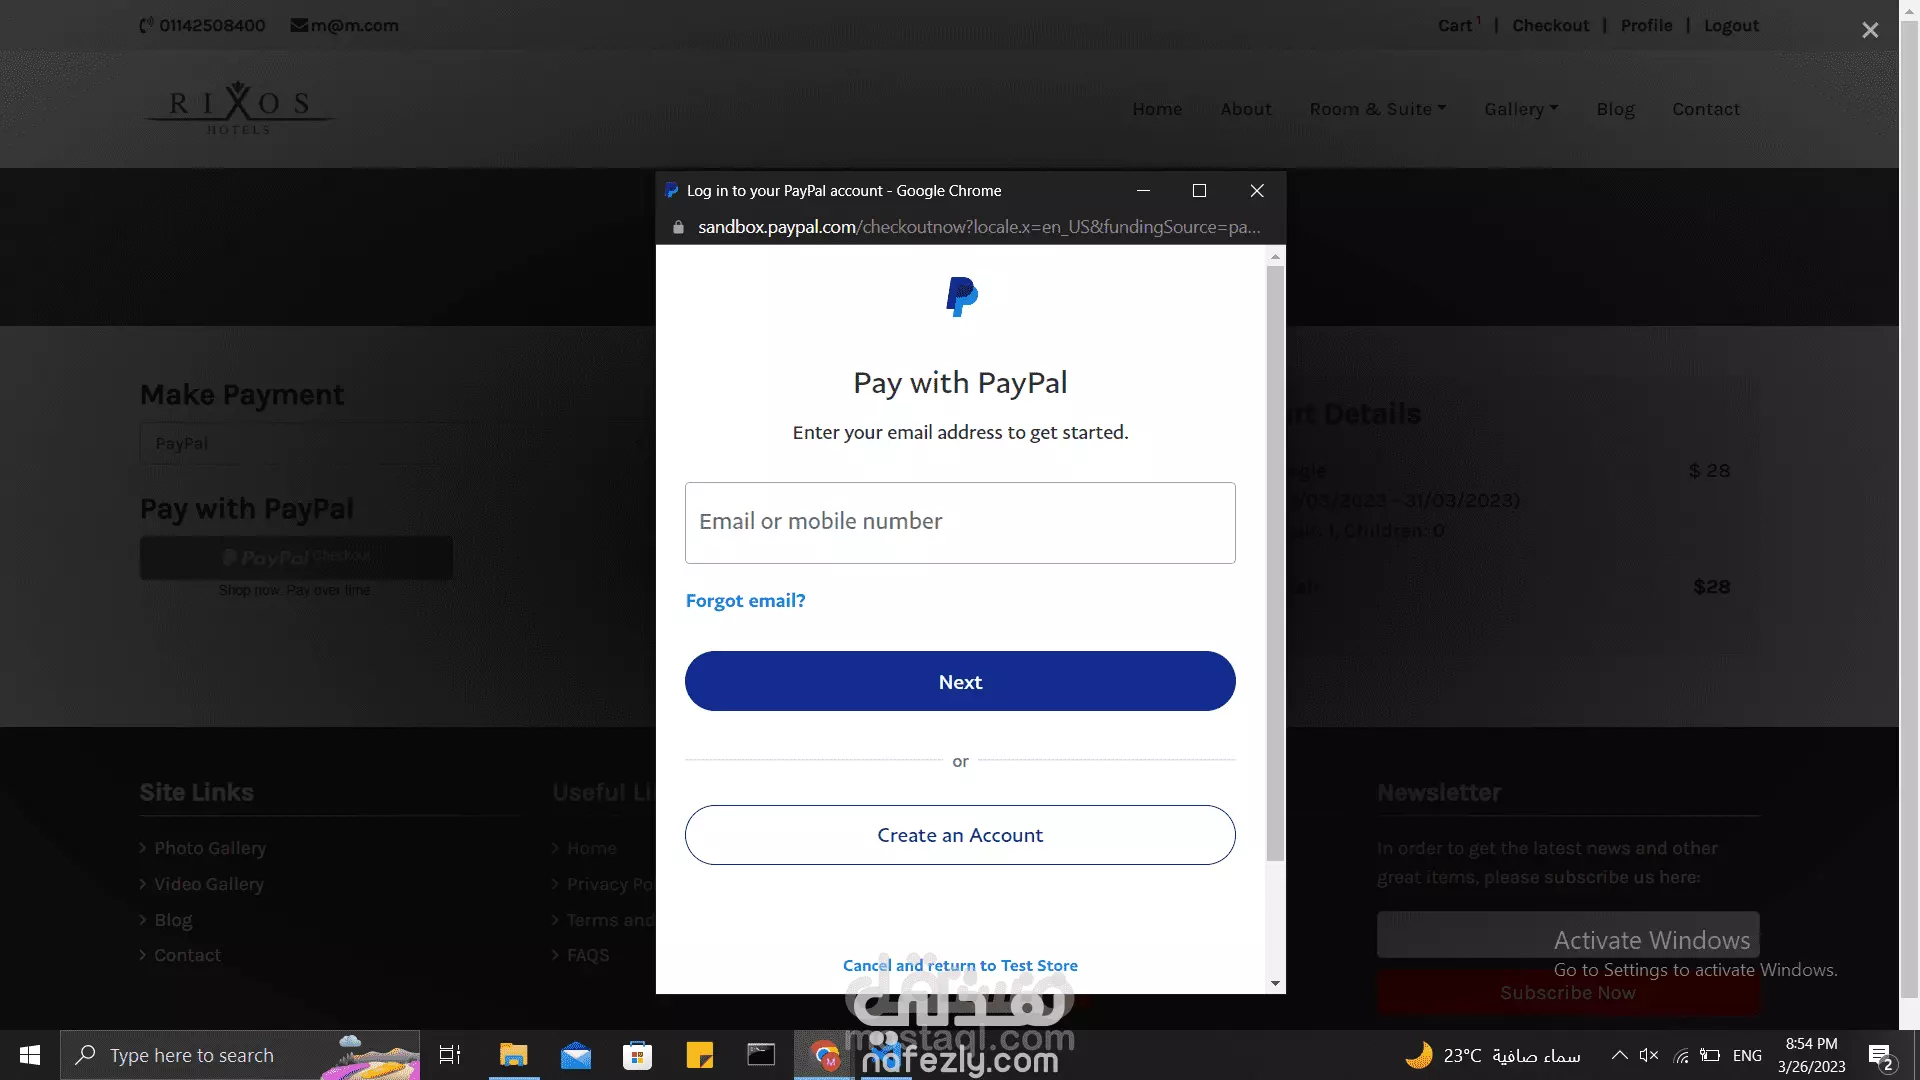The height and width of the screenshot is (1080, 1920).
Task: Click the muted volume icon
Action: pyautogui.click(x=1649, y=1055)
